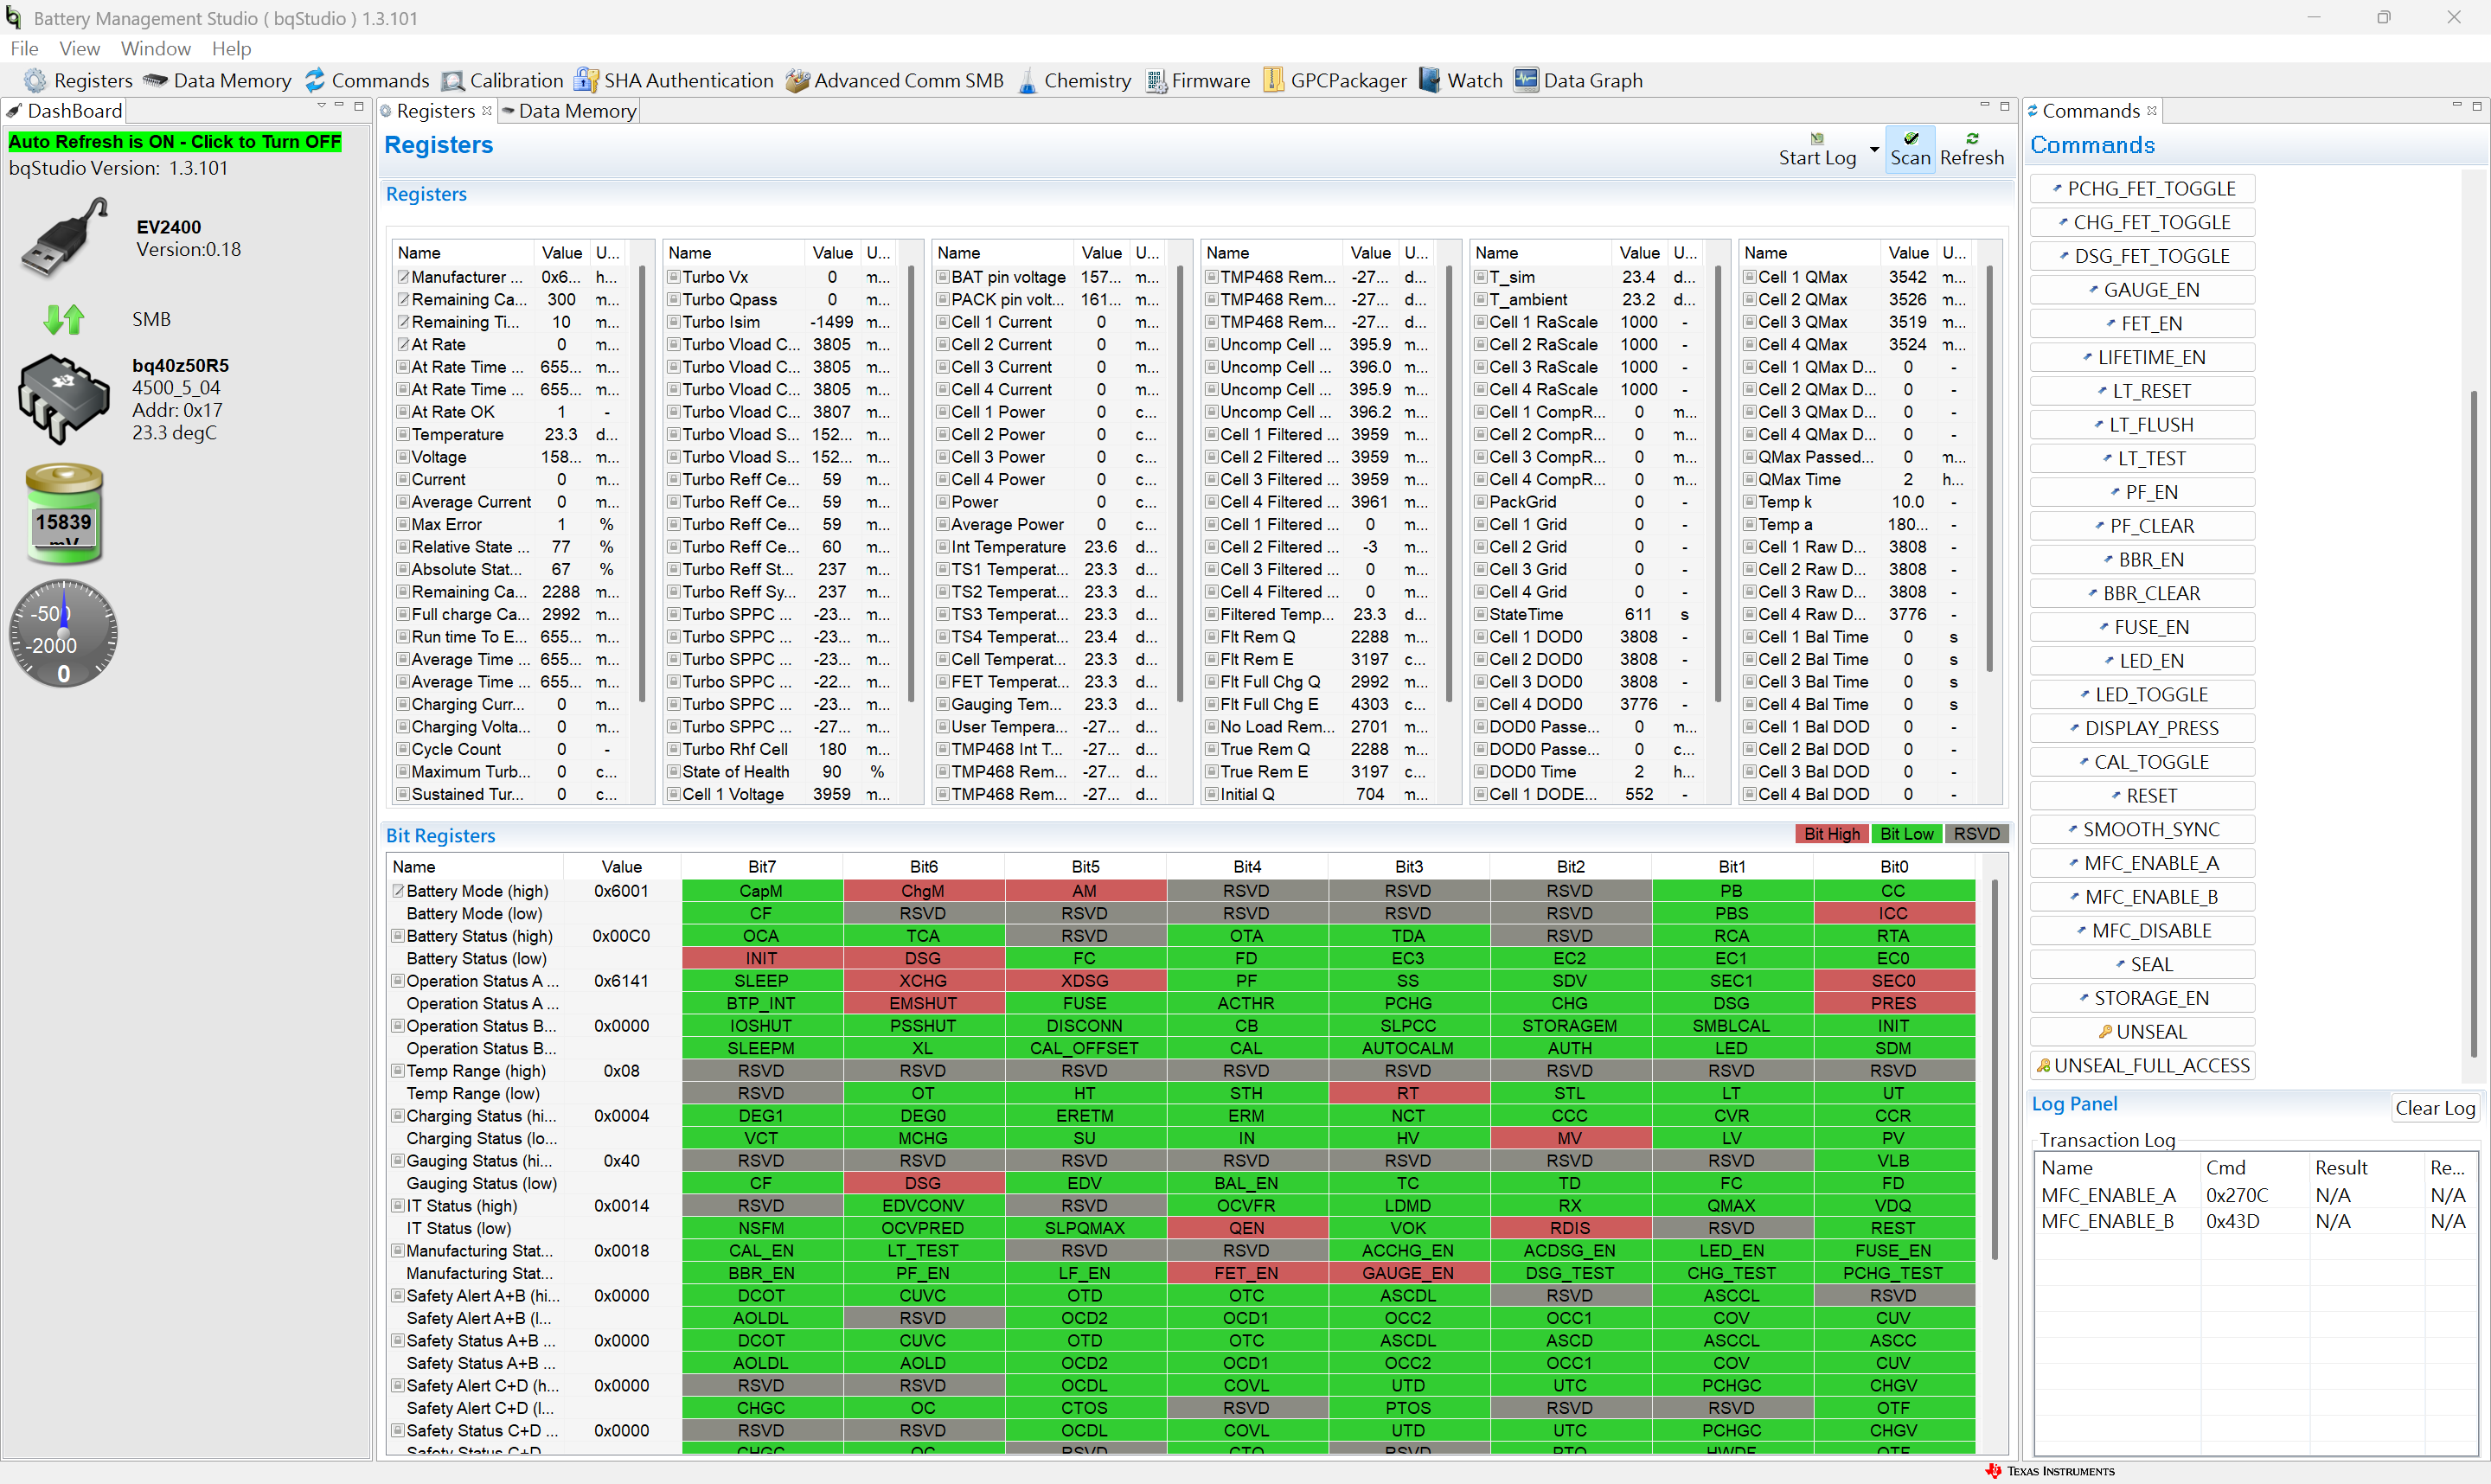Click the green Bit Low legend swatch
Screen dimensions: 2491x1484
click(1907, 834)
